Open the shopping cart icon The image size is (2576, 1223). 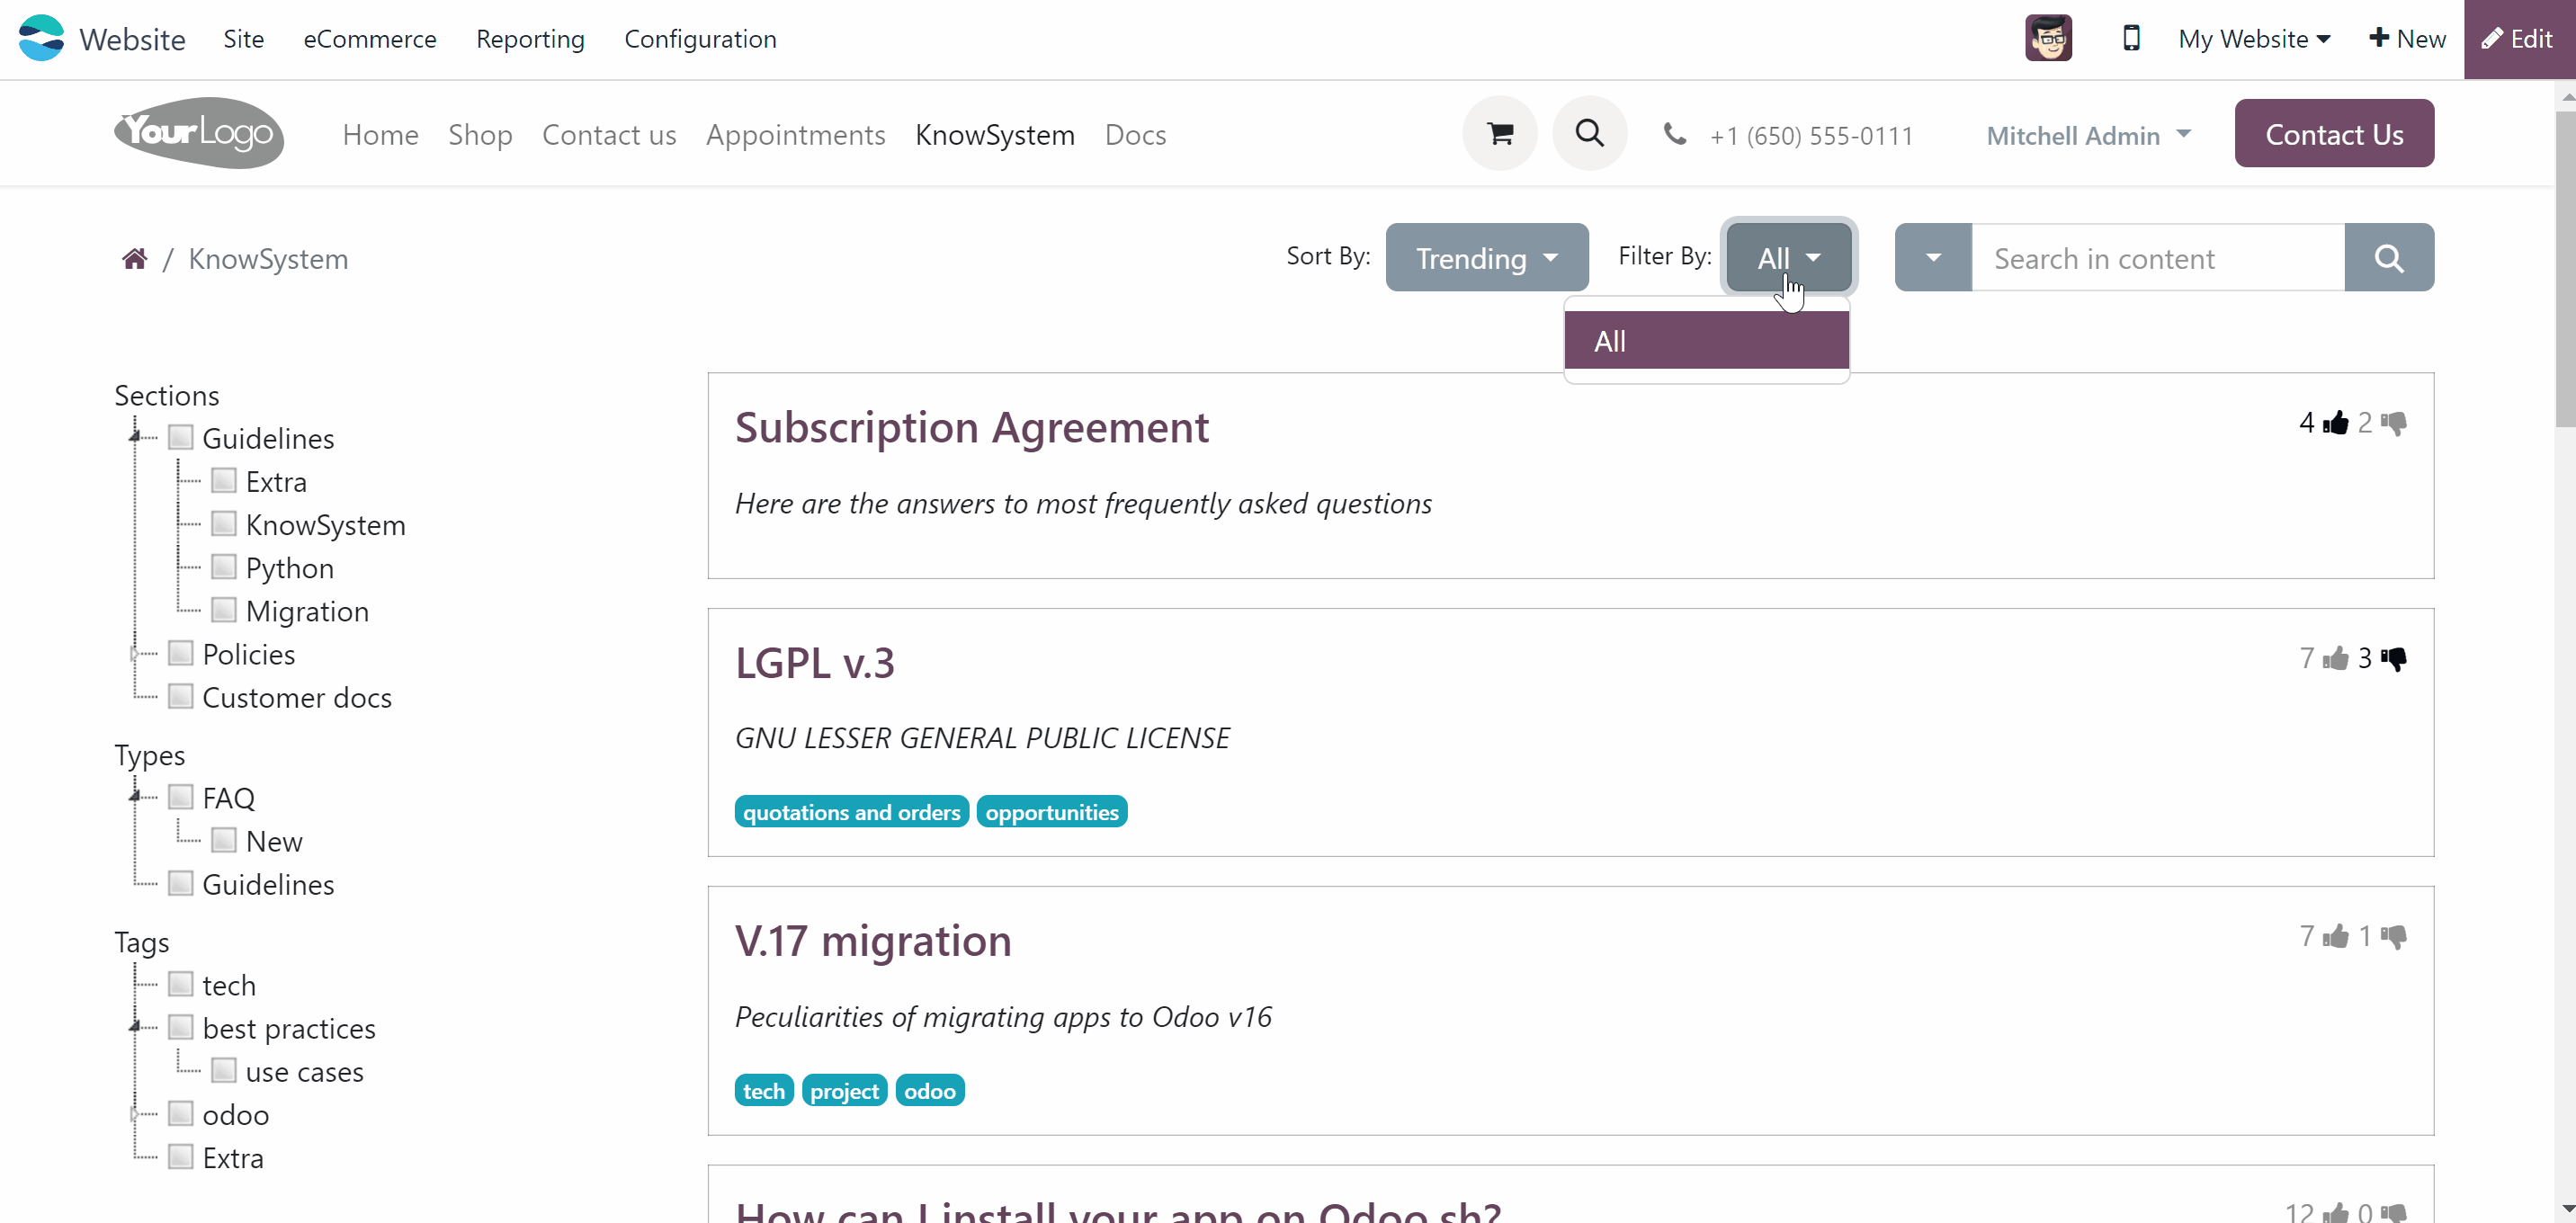tap(1500, 133)
